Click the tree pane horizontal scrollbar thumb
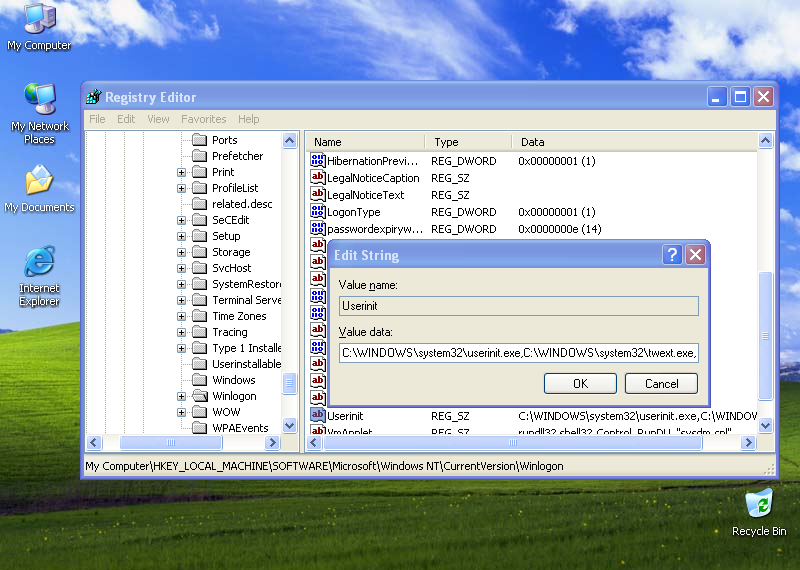Viewport: 800px width, 570px height. click(171, 442)
